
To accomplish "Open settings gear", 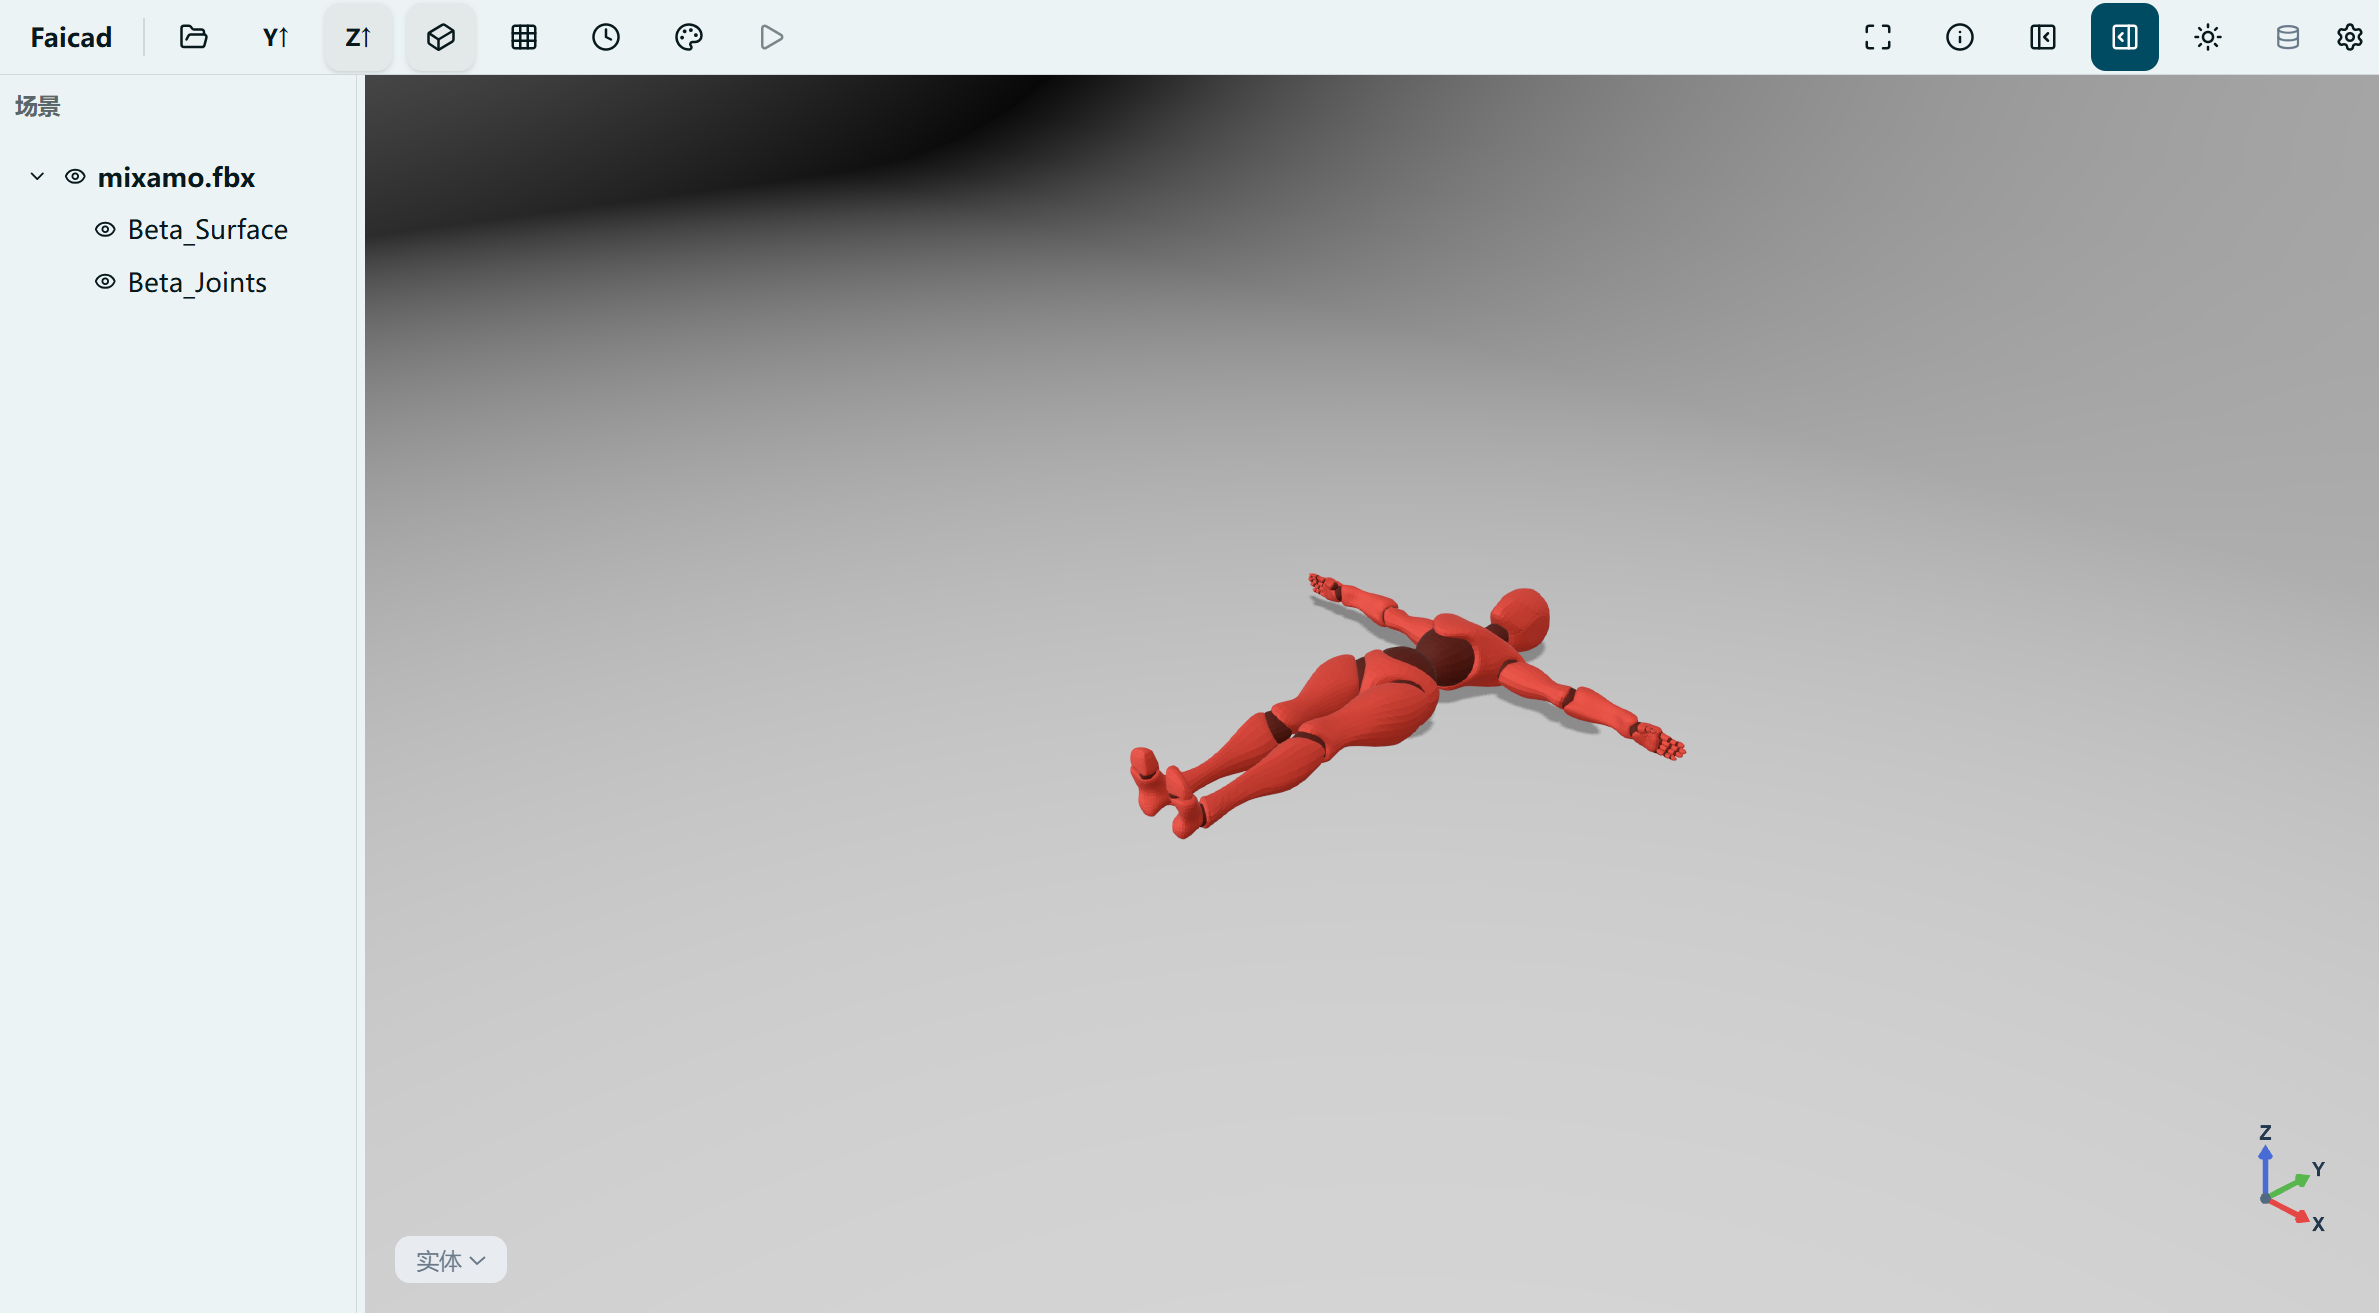I will [2350, 37].
